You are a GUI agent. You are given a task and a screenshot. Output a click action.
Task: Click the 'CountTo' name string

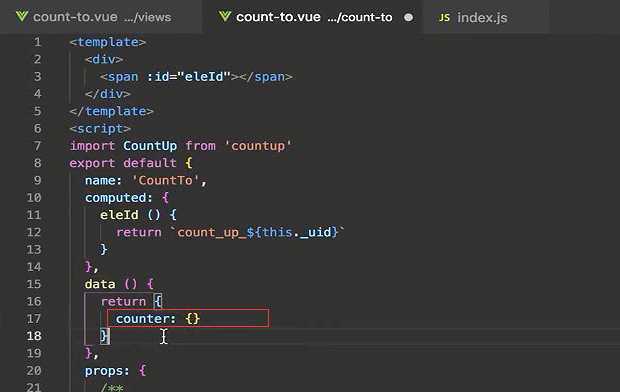click(x=166, y=180)
